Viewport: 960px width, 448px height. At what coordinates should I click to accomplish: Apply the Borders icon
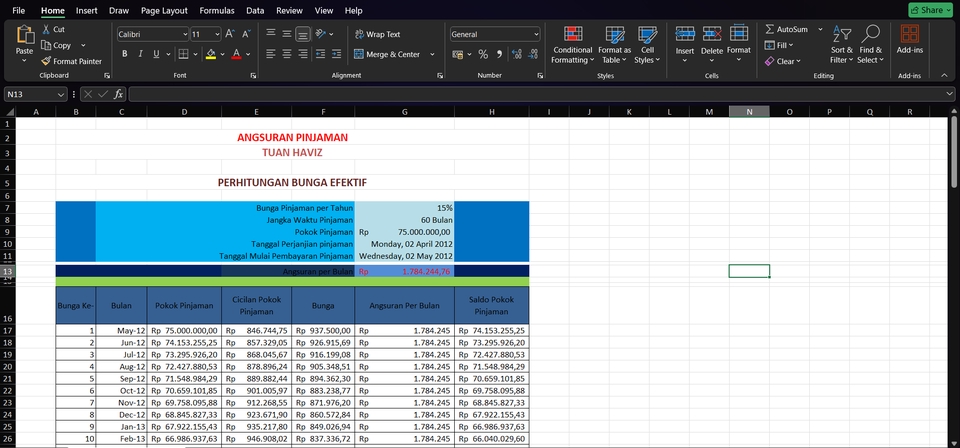183,54
